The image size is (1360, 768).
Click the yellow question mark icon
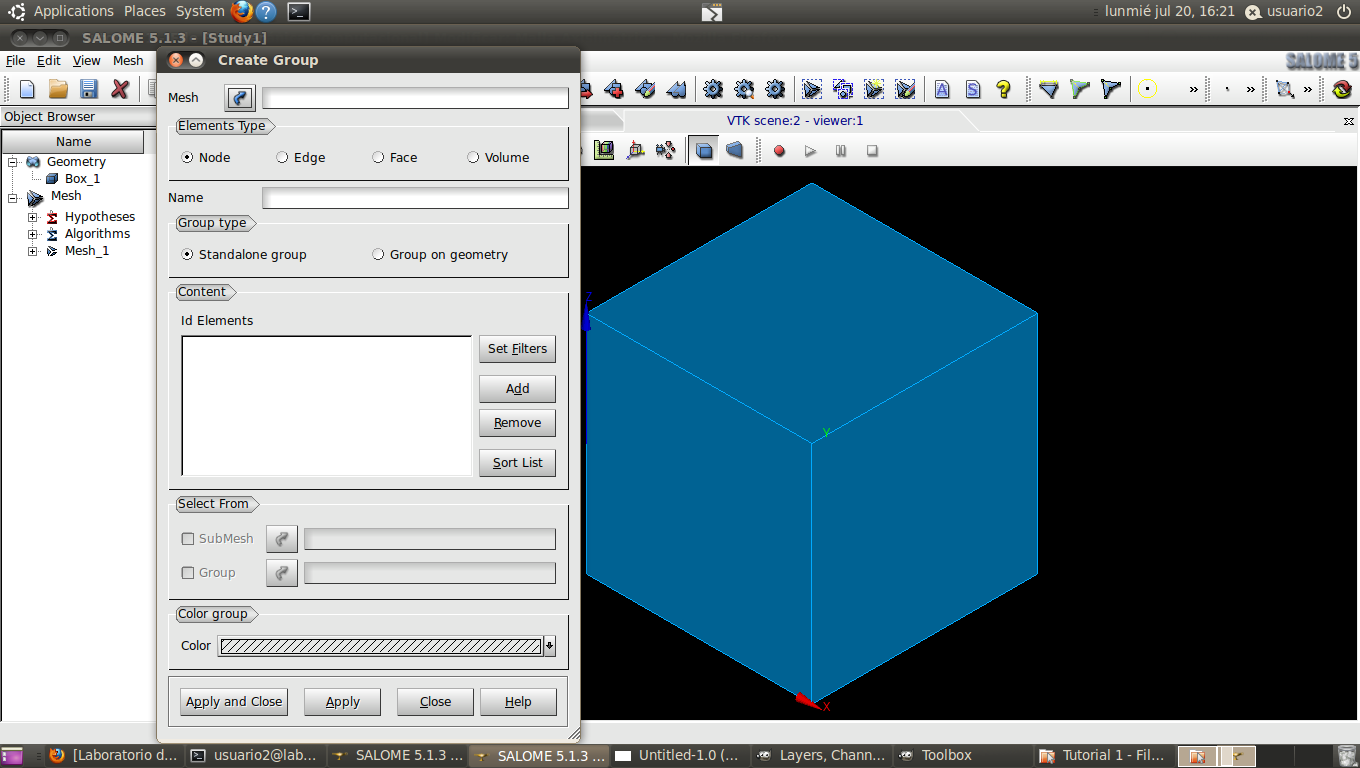click(x=1004, y=89)
